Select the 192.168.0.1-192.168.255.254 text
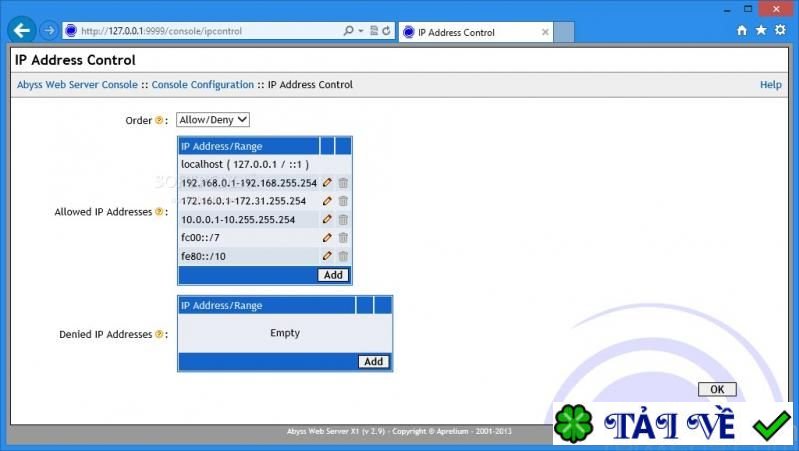The width and height of the screenshot is (799, 451). coord(249,182)
